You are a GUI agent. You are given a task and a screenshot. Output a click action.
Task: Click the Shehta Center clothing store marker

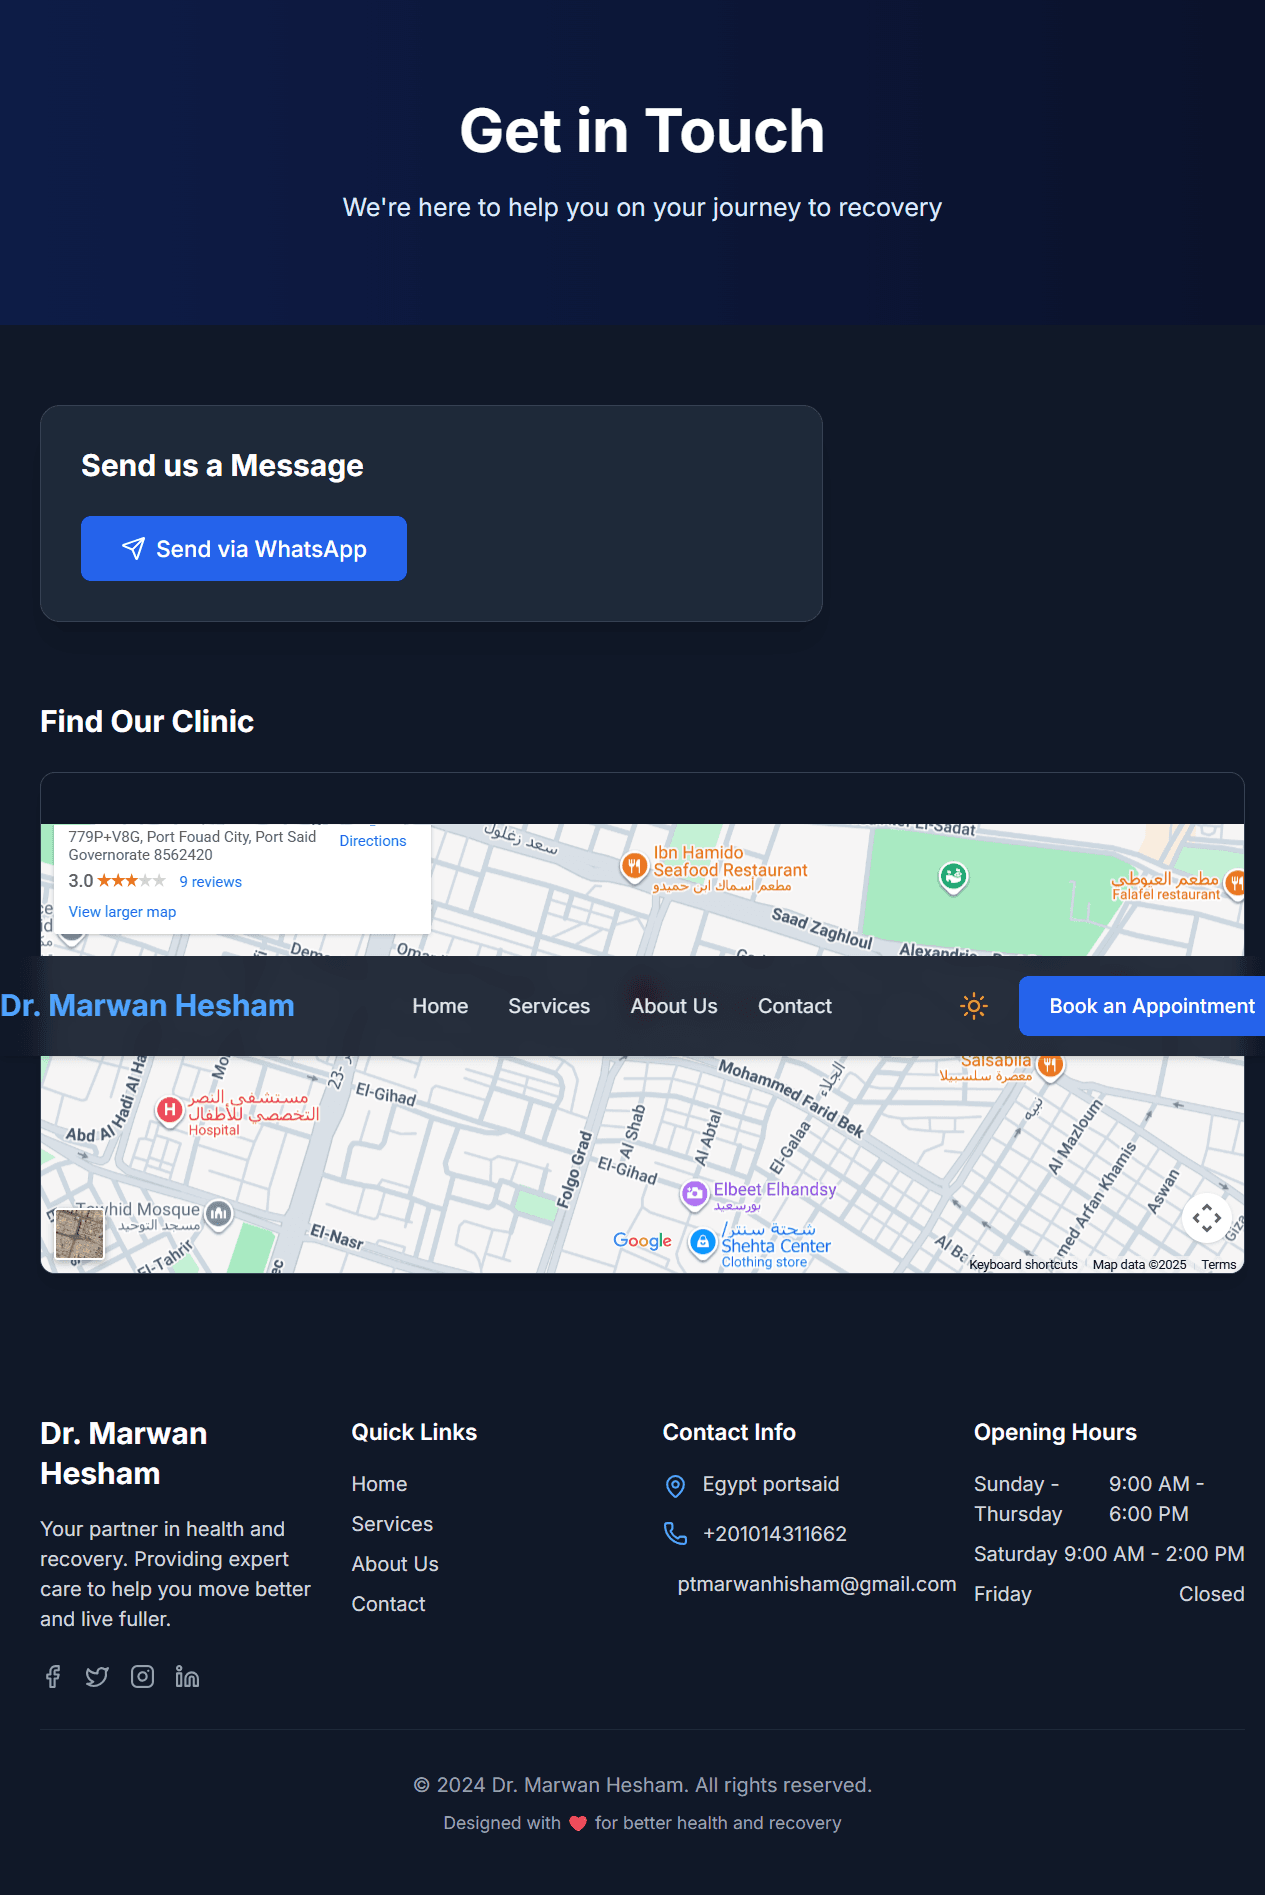[x=703, y=1242]
